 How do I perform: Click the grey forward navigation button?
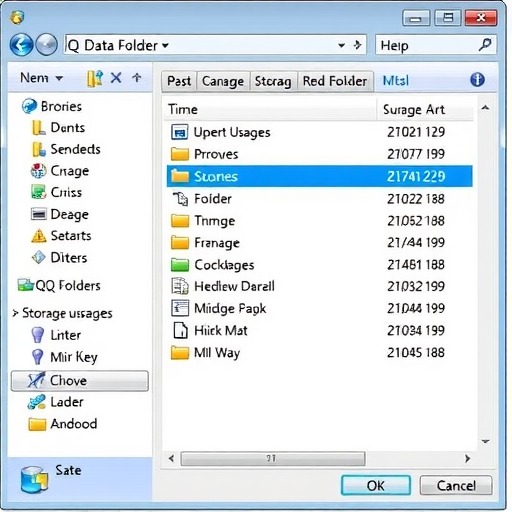point(46,45)
